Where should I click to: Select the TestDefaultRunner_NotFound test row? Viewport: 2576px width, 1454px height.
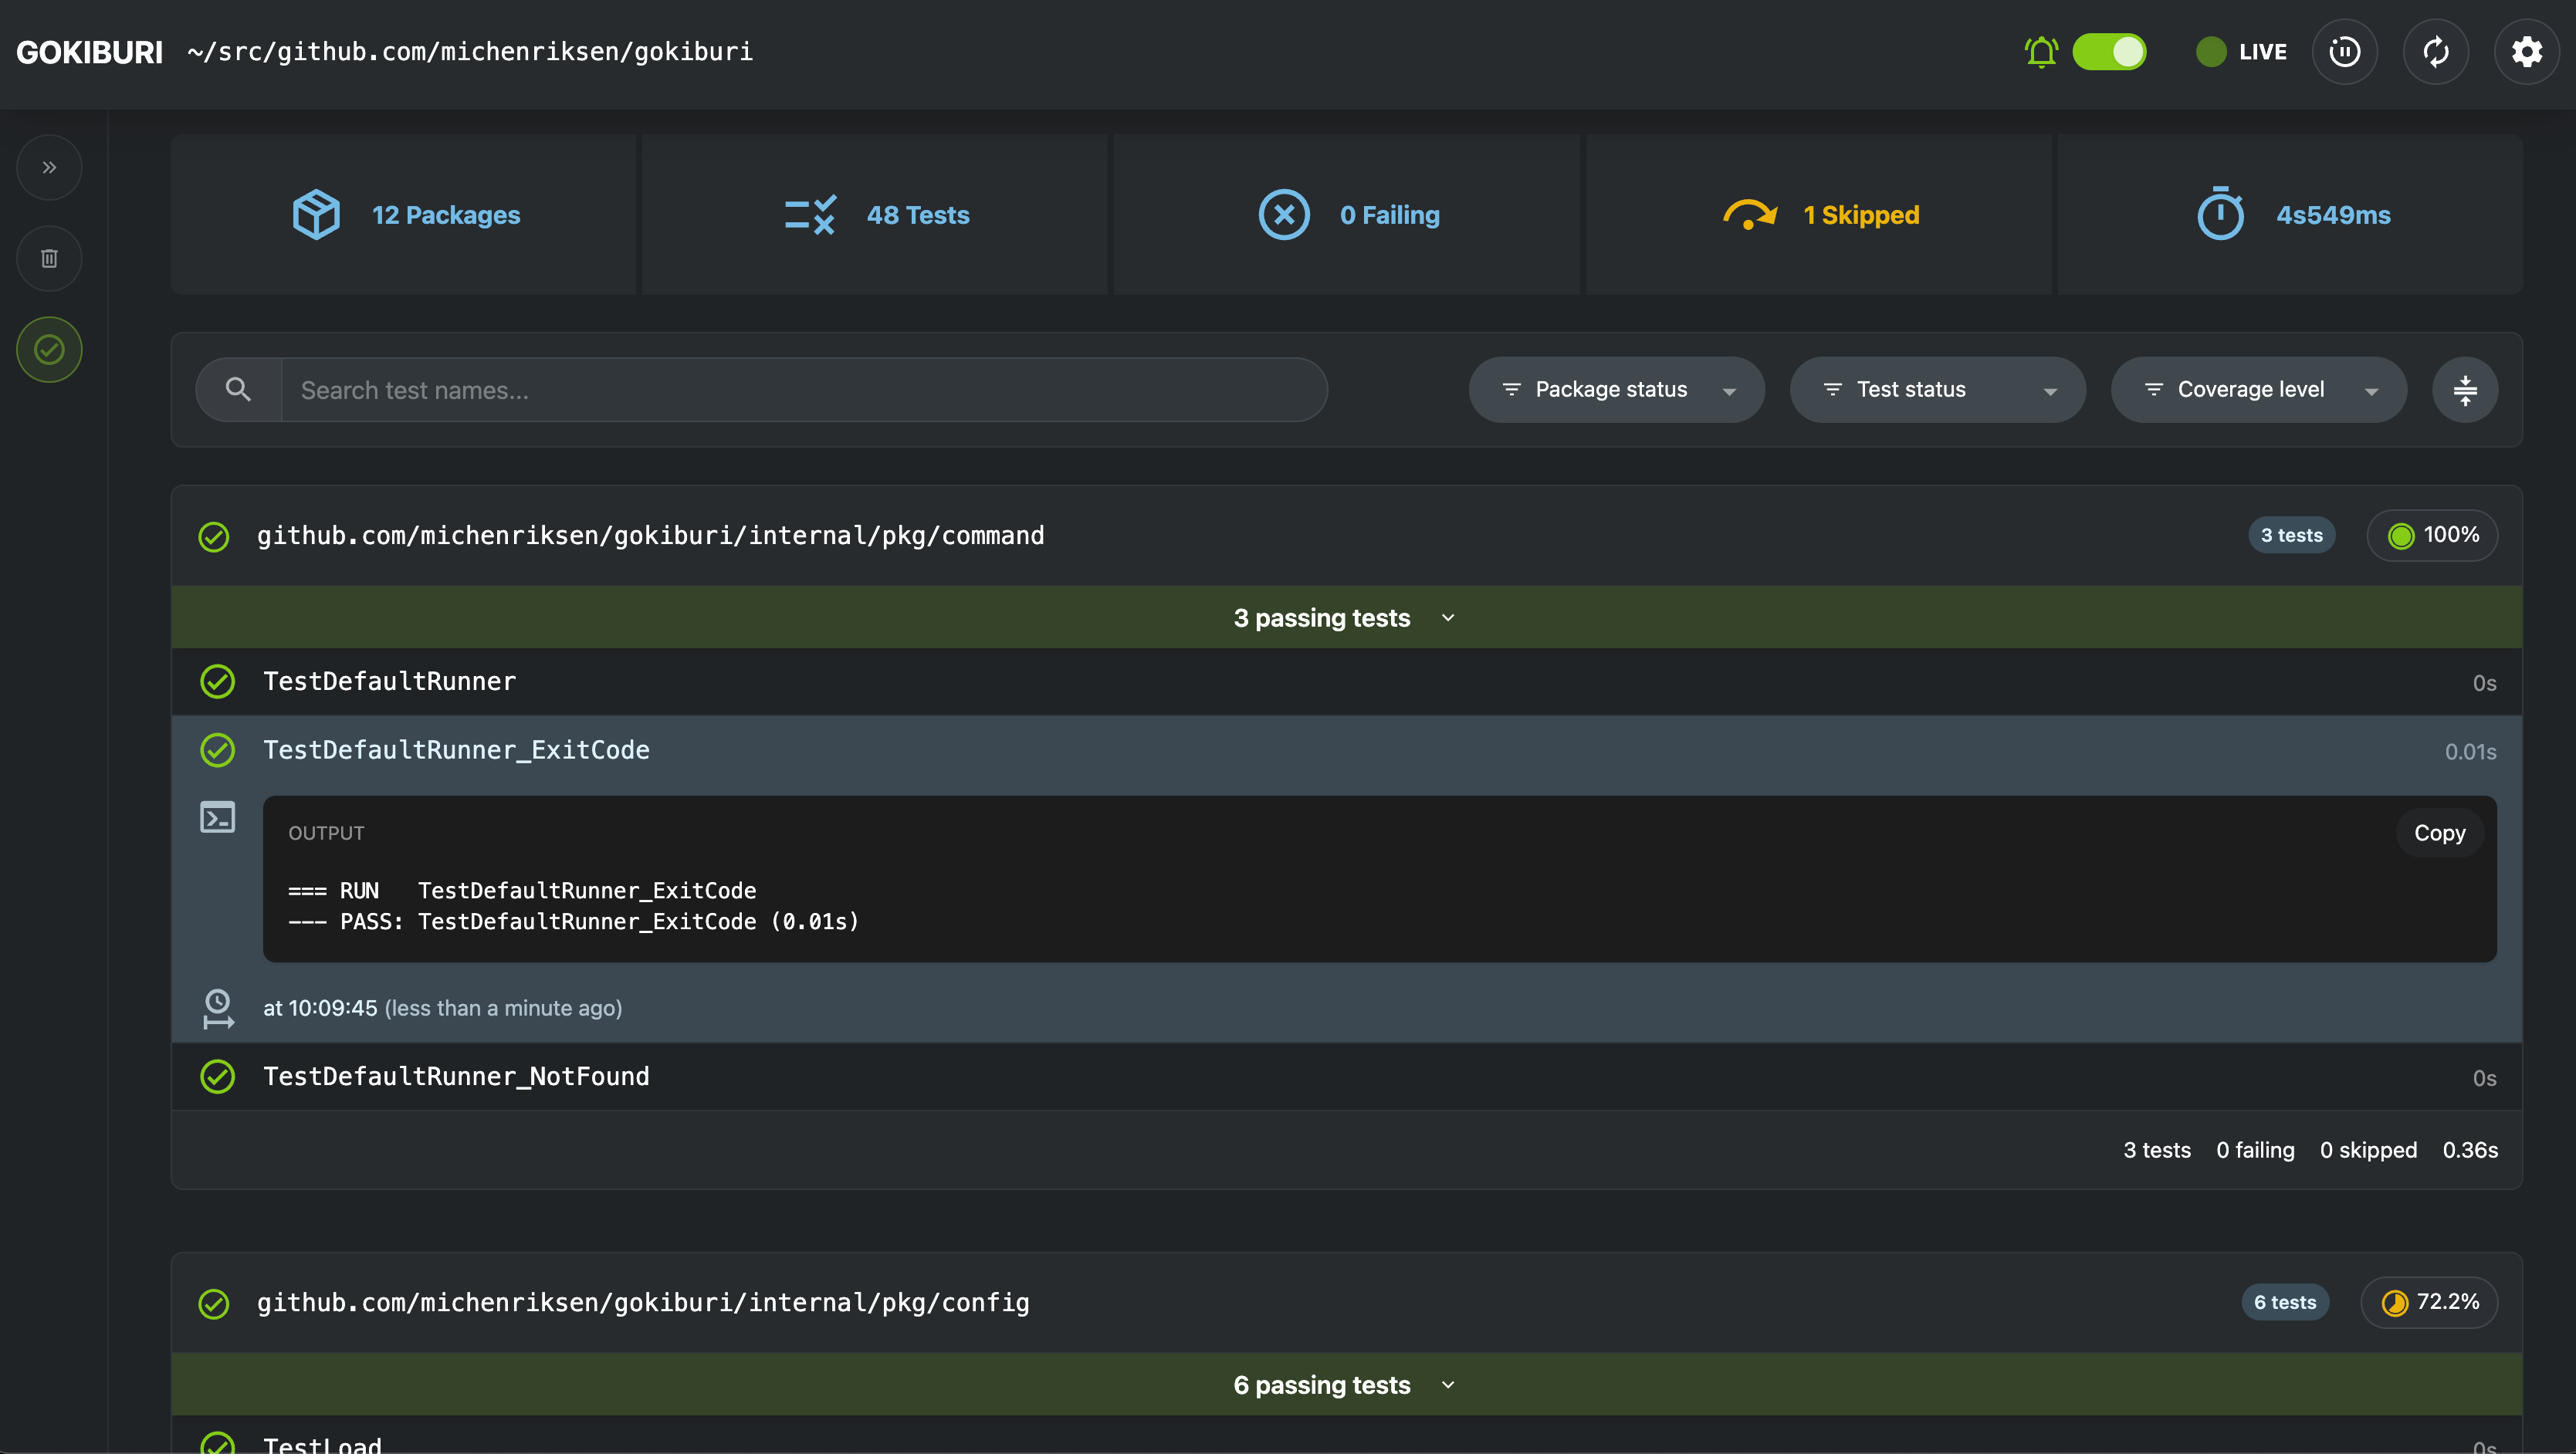[x=456, y=1076]
